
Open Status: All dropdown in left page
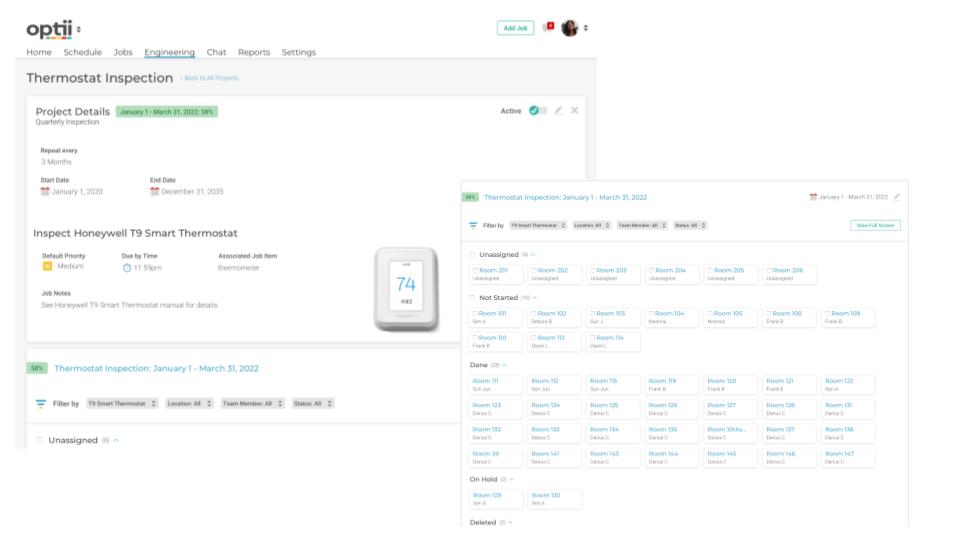point(312,403)
